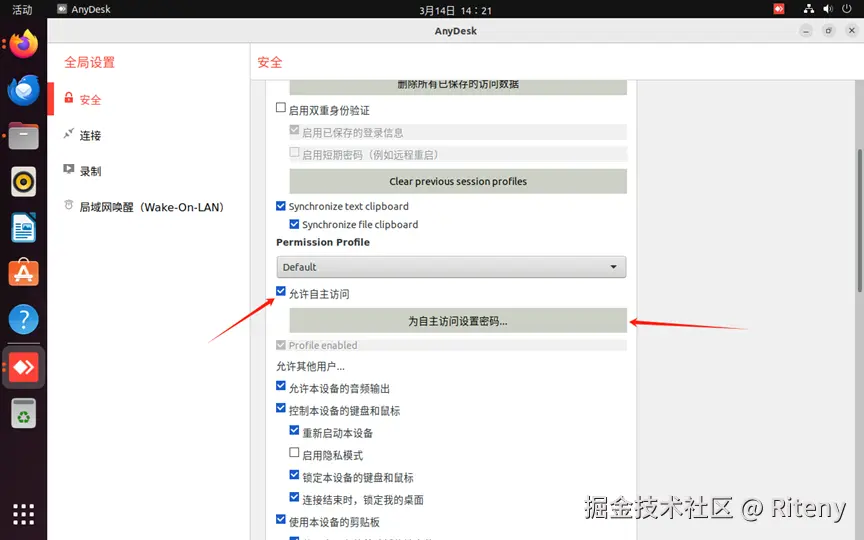Image resolution: width=864 pixels, height=540 pixels.
Task: Click the volume speaker icon in top bar
Action: pos(828,9)
